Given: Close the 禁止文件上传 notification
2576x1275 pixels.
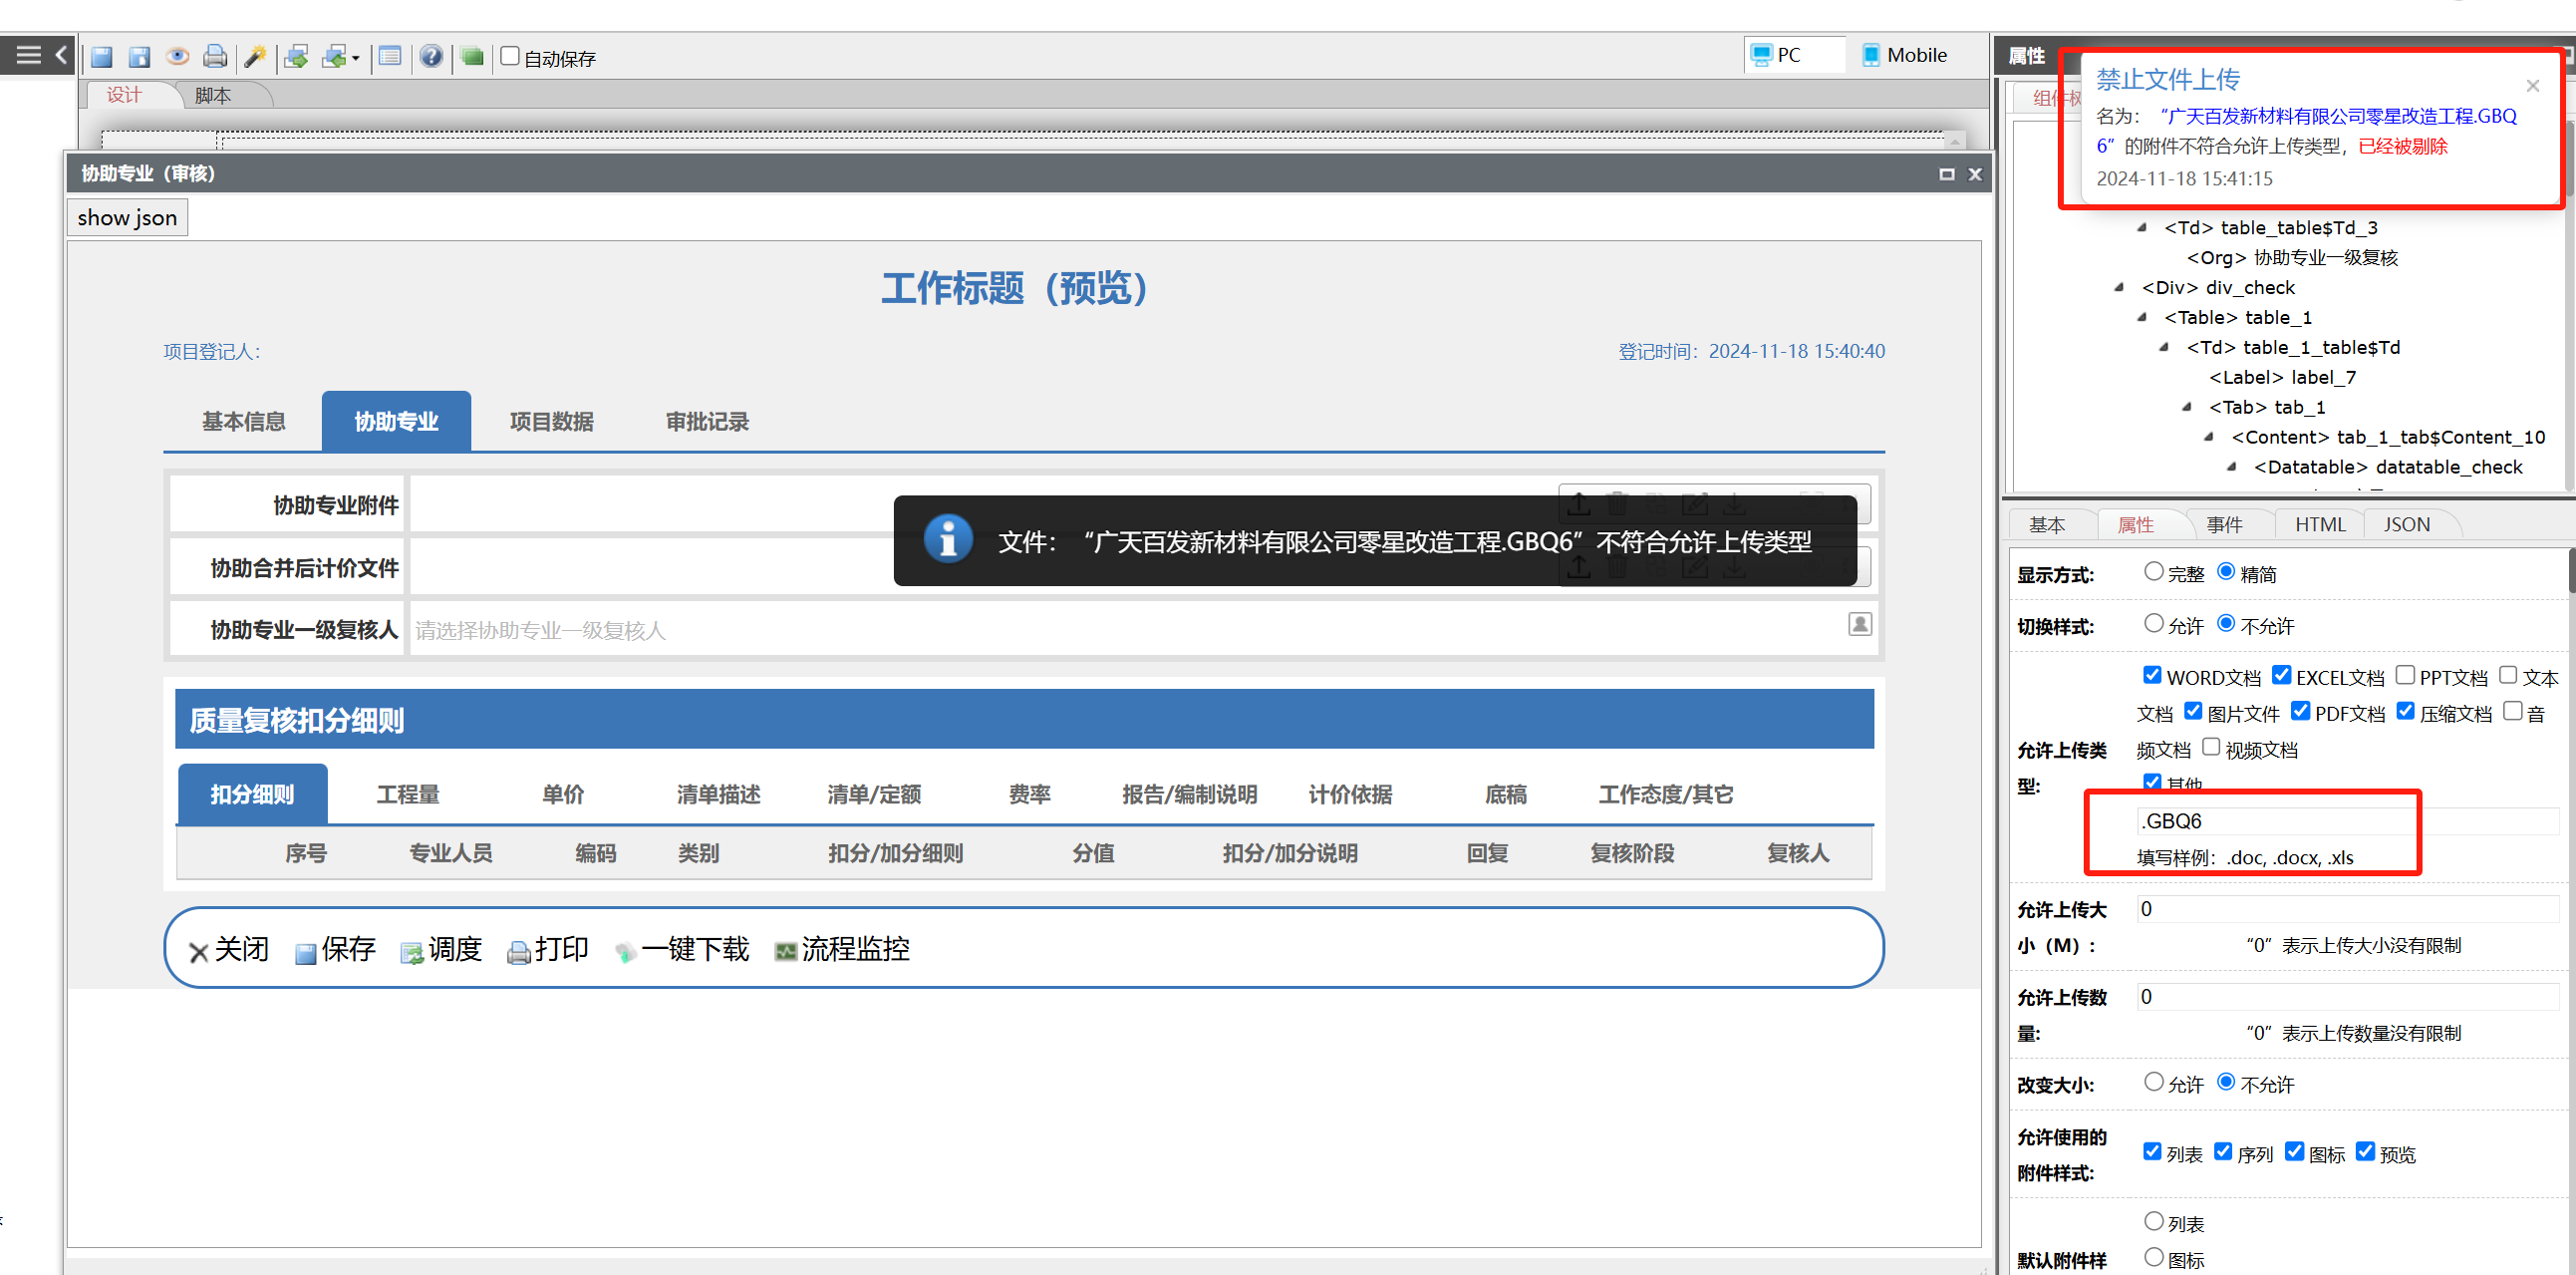Looking at the screenshot, I should pos(2532,86).
